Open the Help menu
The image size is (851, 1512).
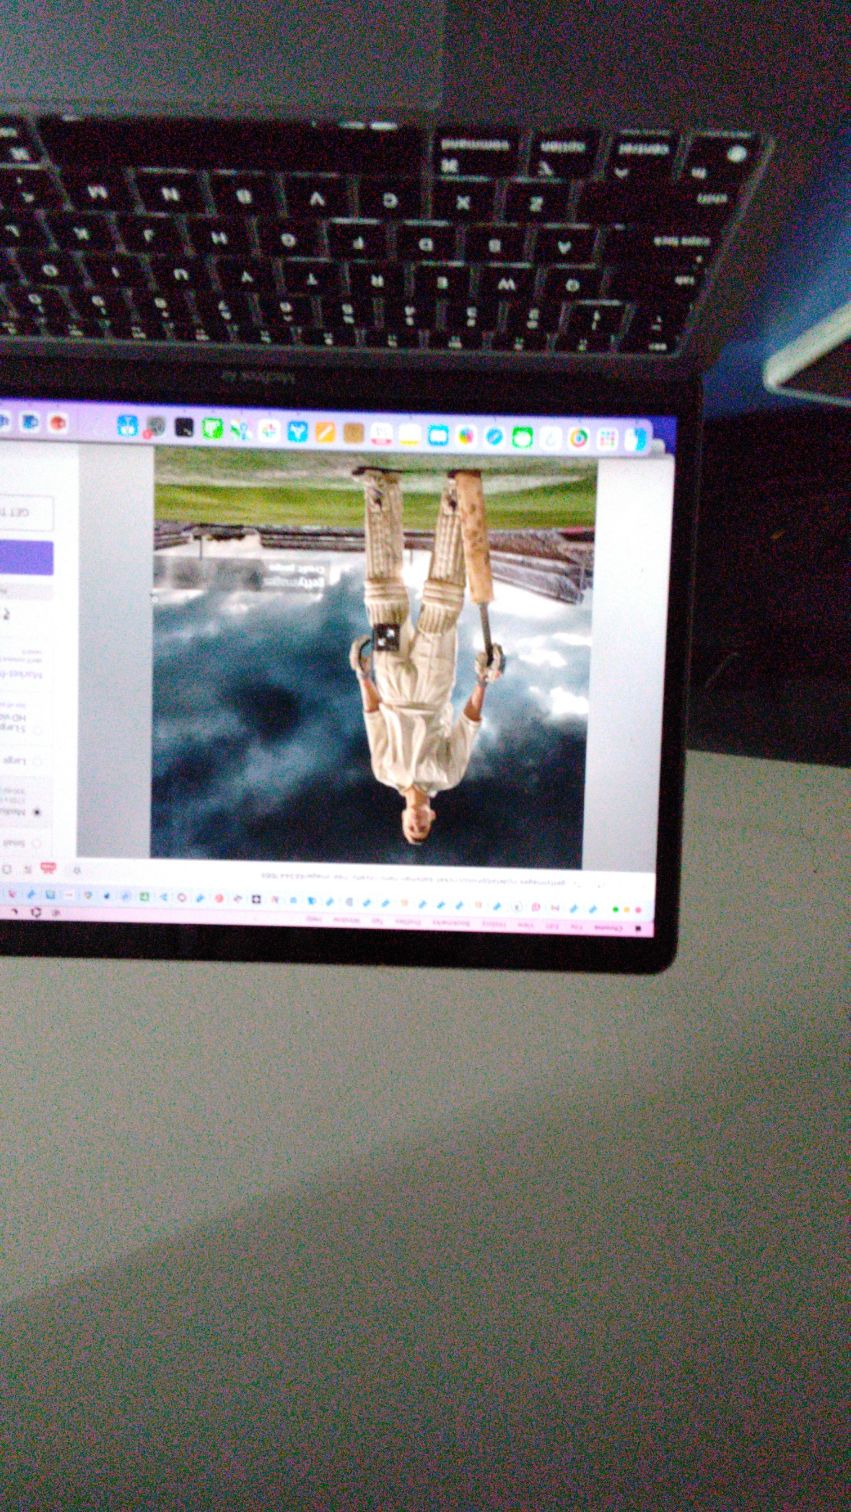(x=313, y=918)
